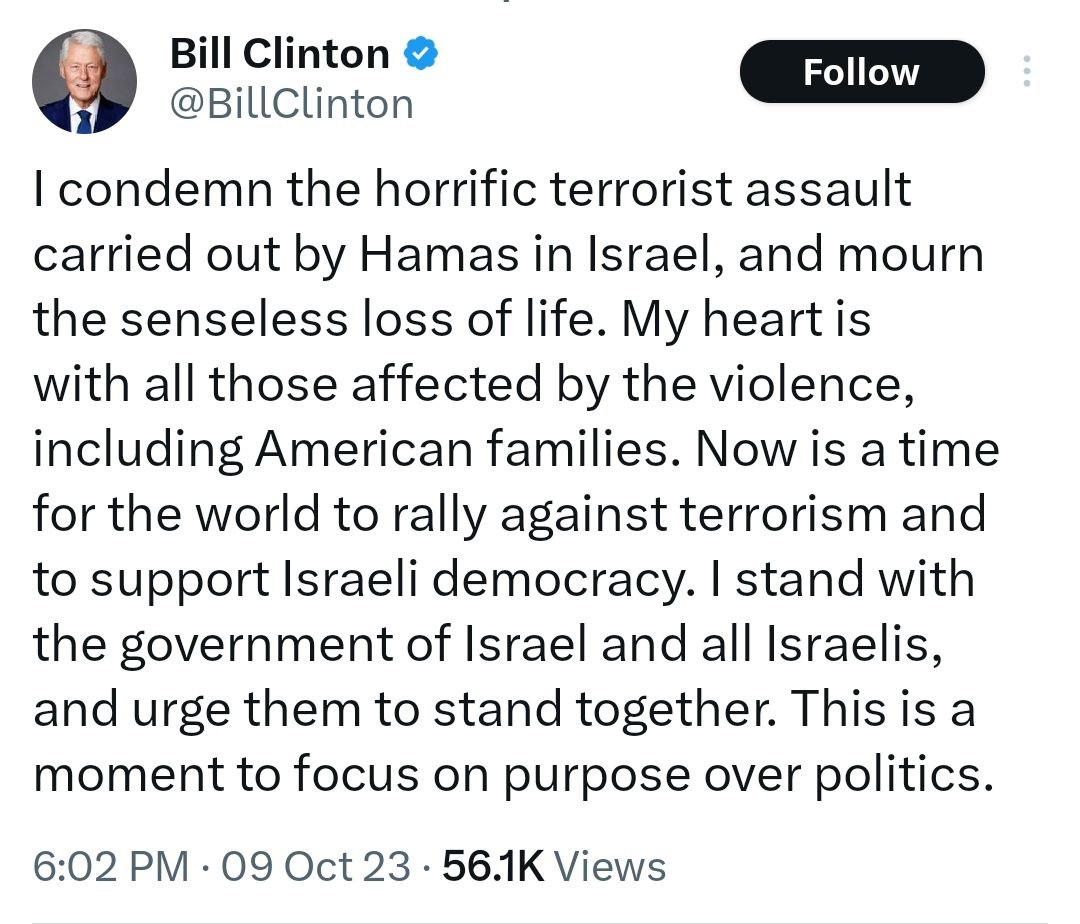Open the 56.1K Views count
This screenshot has width=1080, height=924.
554,866
